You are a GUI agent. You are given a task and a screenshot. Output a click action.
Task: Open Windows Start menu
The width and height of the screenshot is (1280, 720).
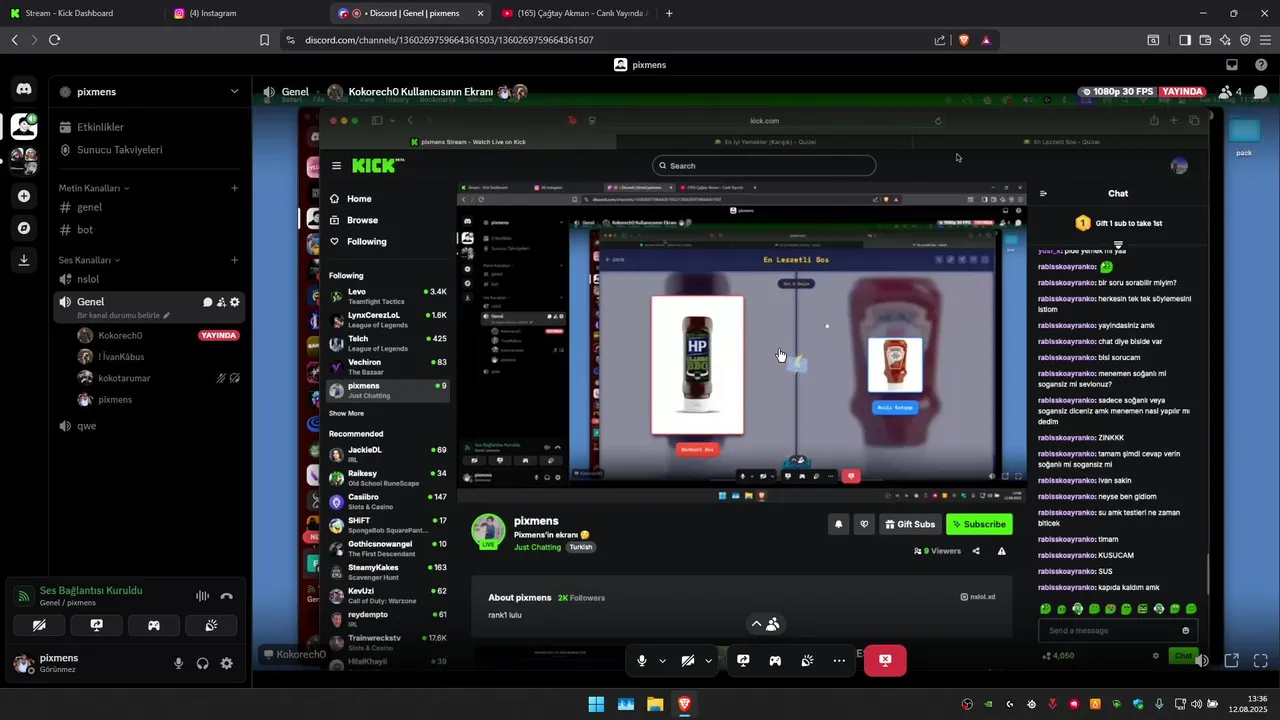[596, 704]
